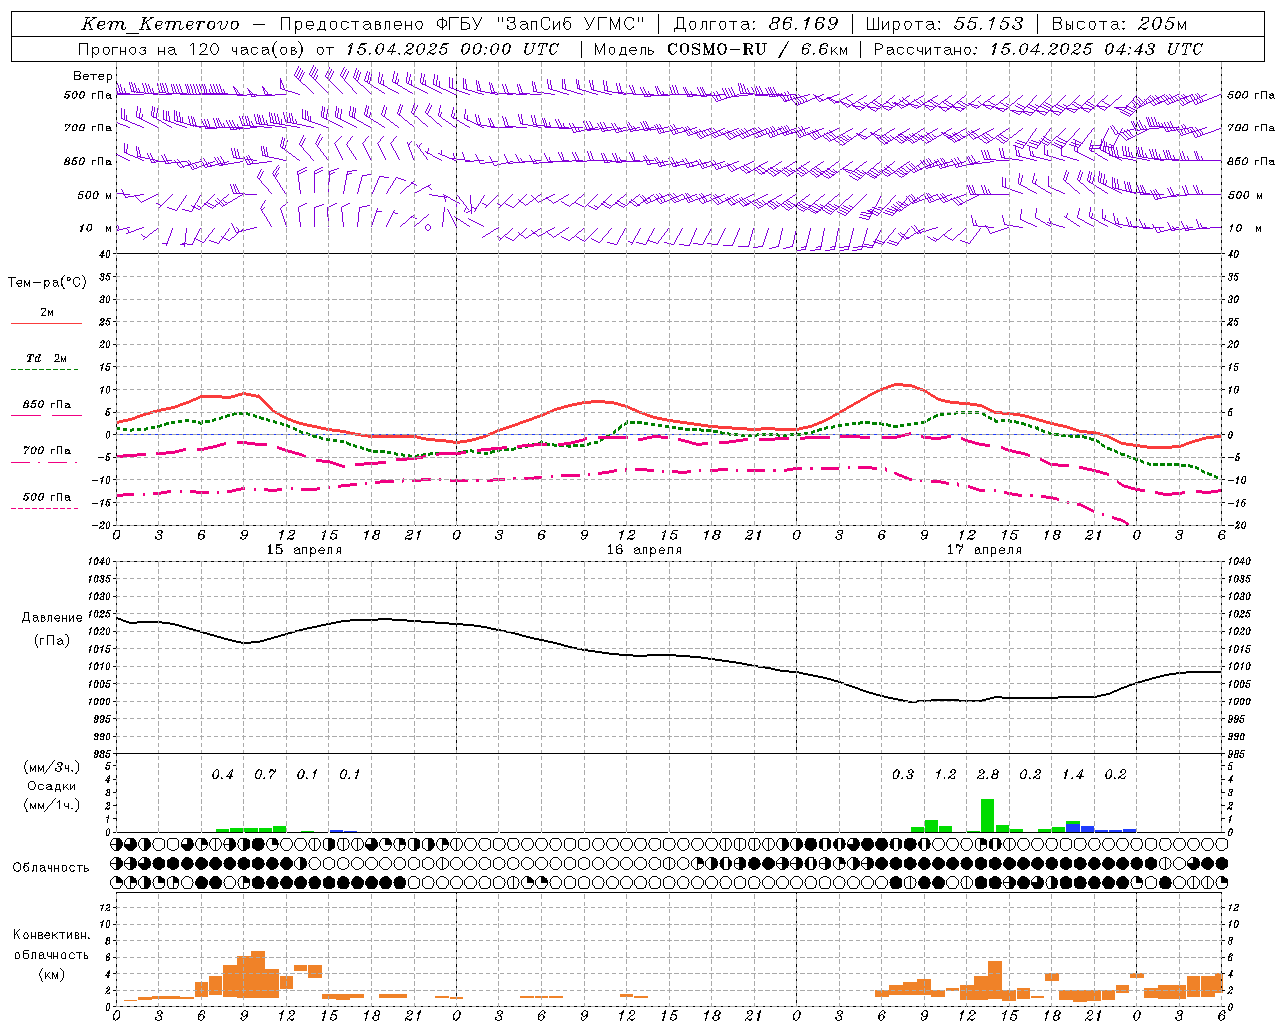
Task: Click the 'Ветер' wind panel label
Action: (92, 76)
